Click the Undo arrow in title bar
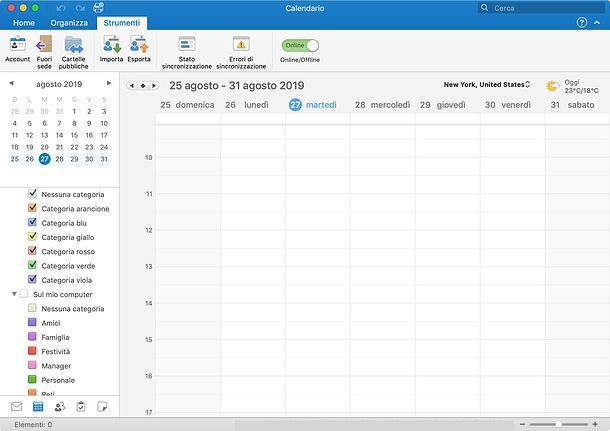 pos(61,8)
